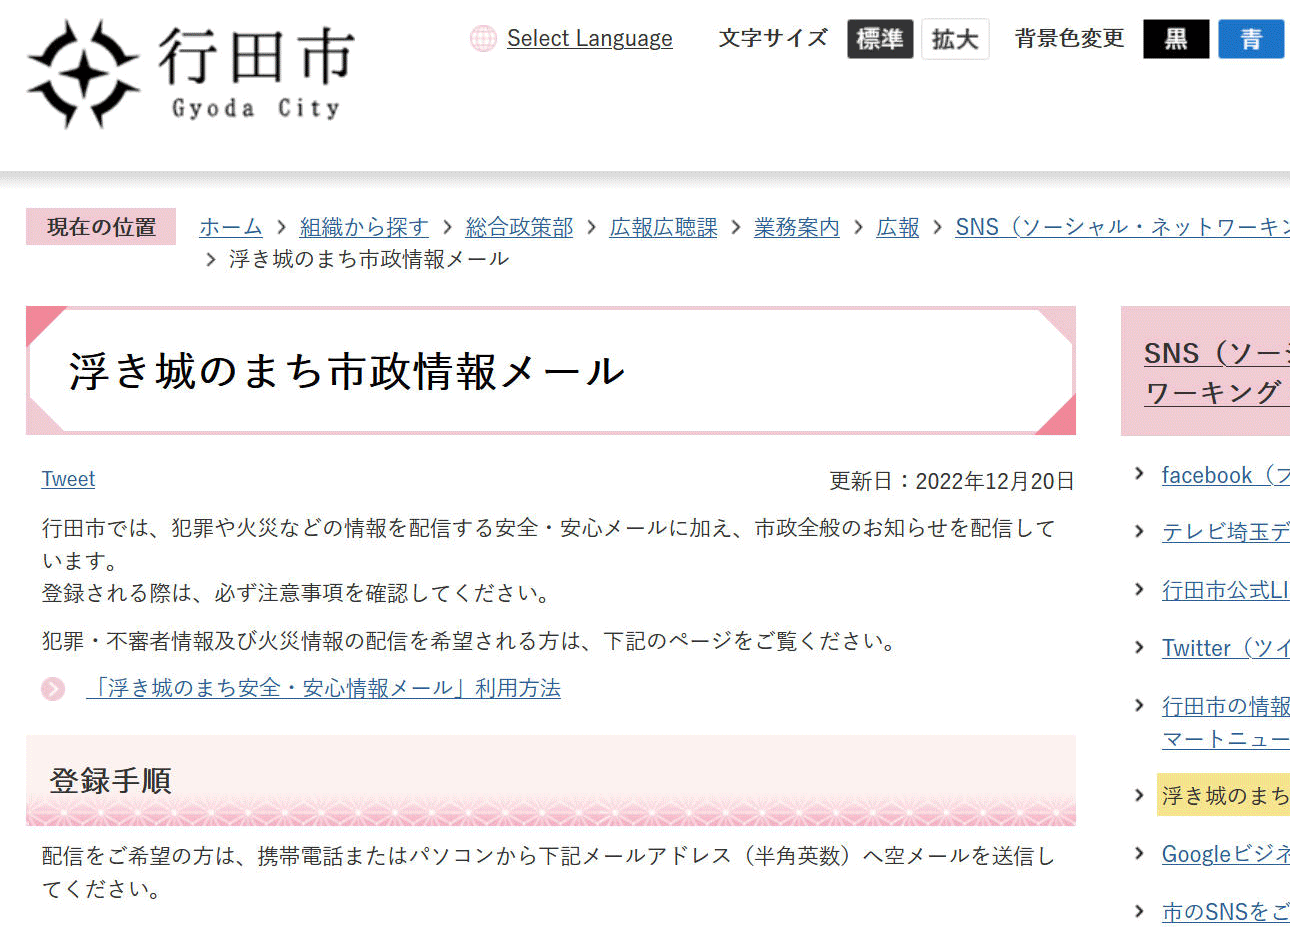Set text size to 標準

(879, 39)
